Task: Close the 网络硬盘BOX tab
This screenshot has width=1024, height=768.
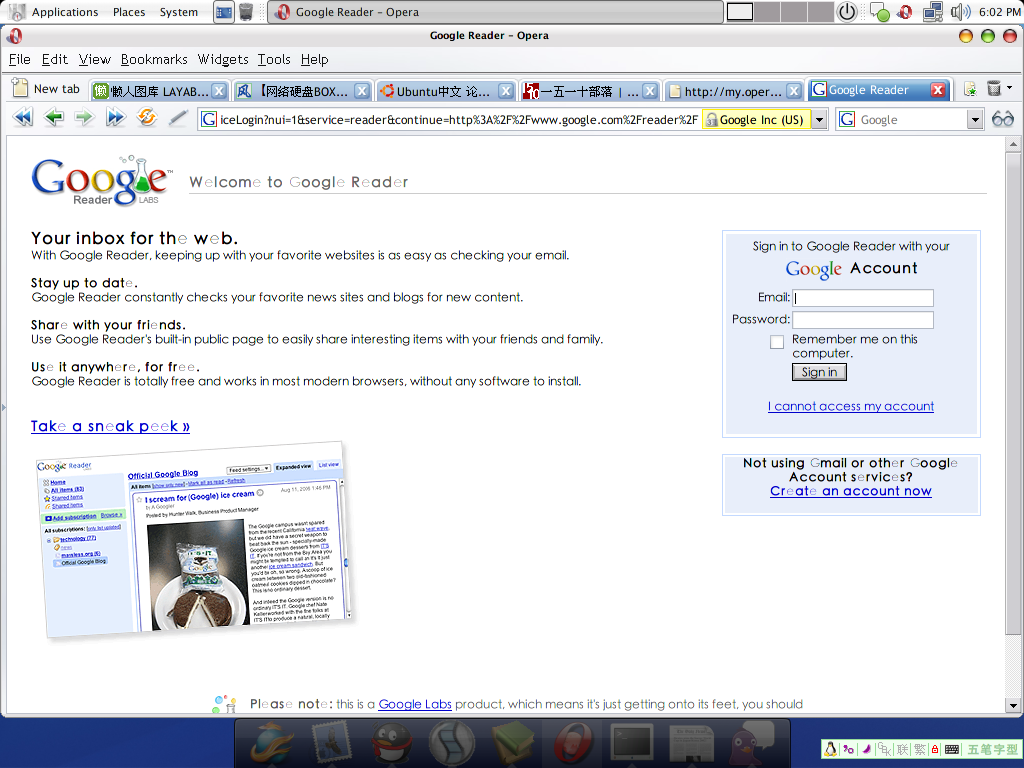Action: [362, 91]
